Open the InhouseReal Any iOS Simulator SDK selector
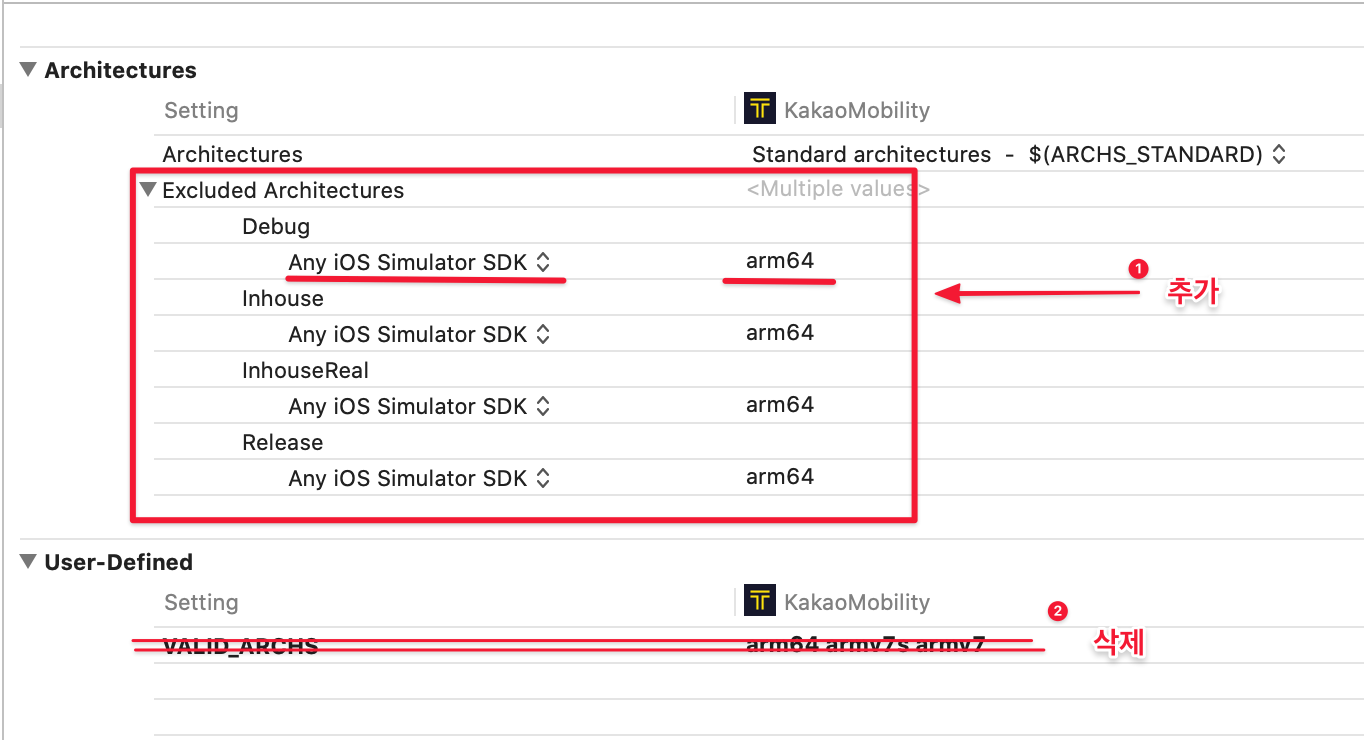The image size is (1364, 740). pos(540,405)
